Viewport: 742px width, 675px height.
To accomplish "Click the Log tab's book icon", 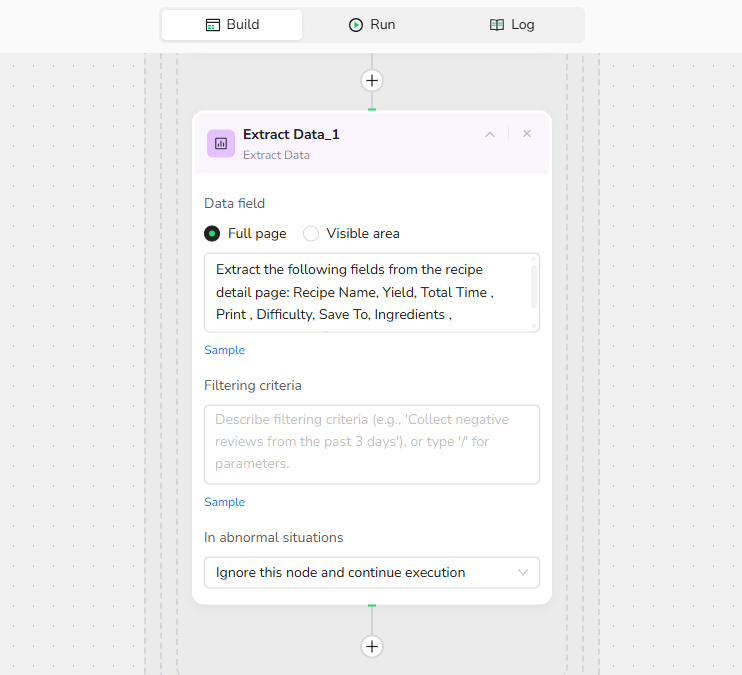I will pyautogui.click(x=497, y=25).
